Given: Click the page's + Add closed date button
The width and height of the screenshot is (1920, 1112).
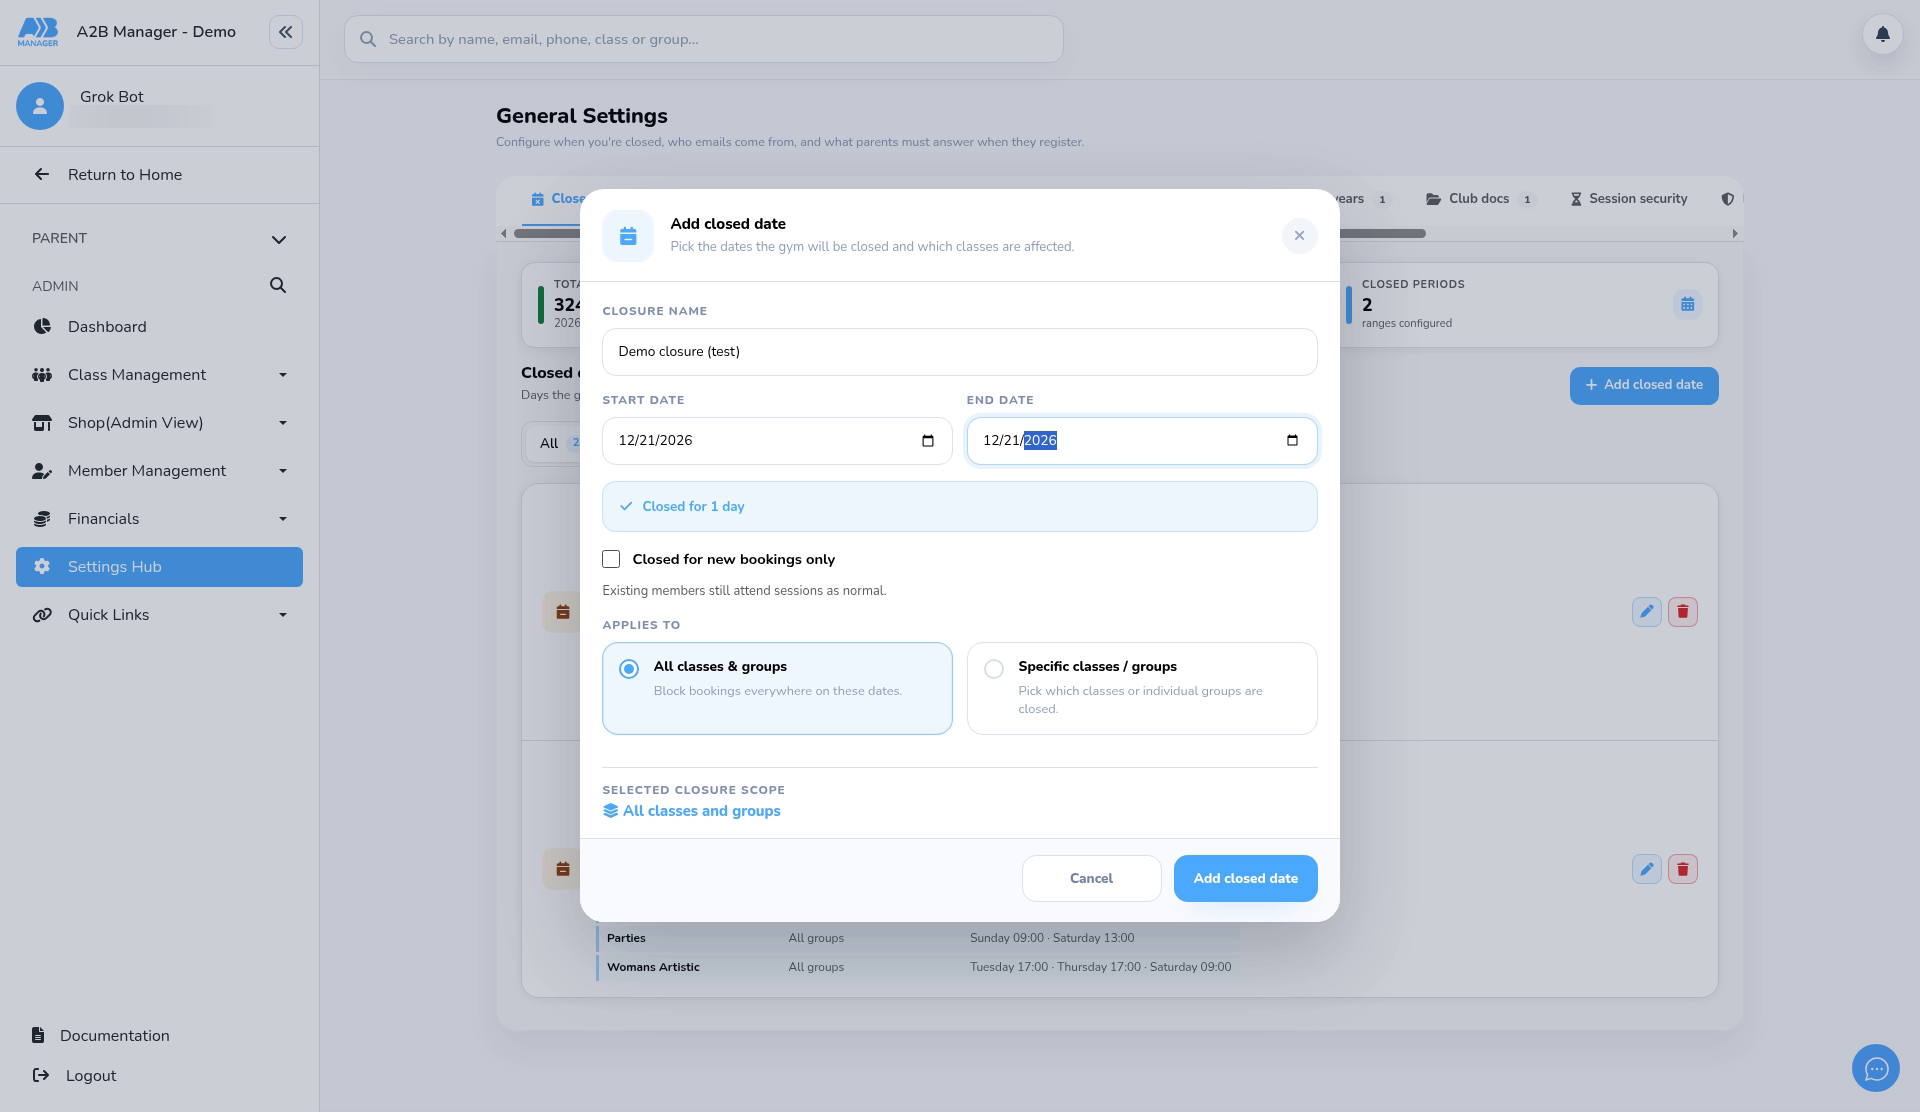Looking at the screenshot, I should (1644, 386).
